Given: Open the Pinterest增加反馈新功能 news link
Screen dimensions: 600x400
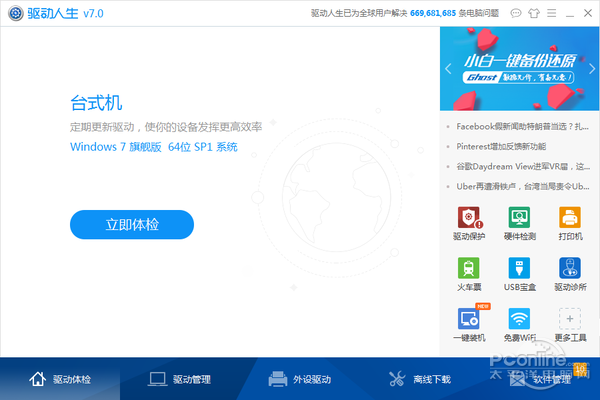Looking at the screenshot, I should point(501,146).
